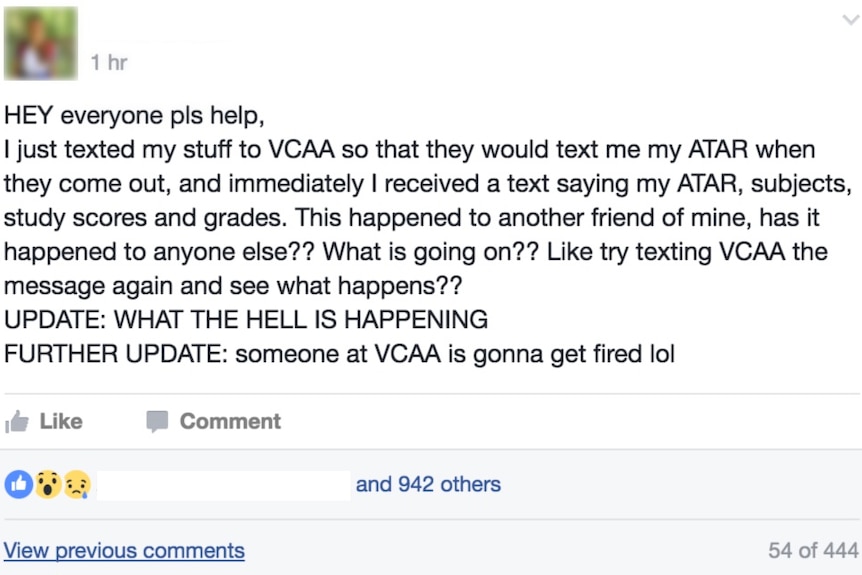862x575 pixels.
Task: Click the "message again and see" line
Action: (233, 285)
